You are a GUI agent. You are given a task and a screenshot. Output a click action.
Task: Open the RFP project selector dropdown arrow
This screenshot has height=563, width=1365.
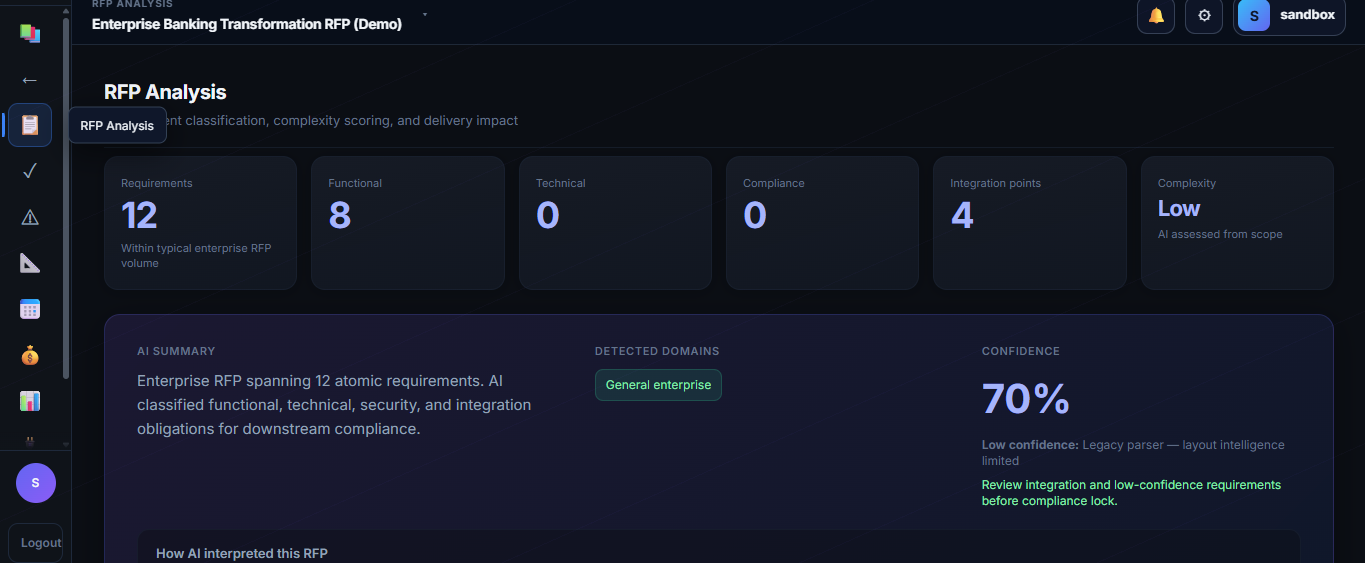[425, 15]
